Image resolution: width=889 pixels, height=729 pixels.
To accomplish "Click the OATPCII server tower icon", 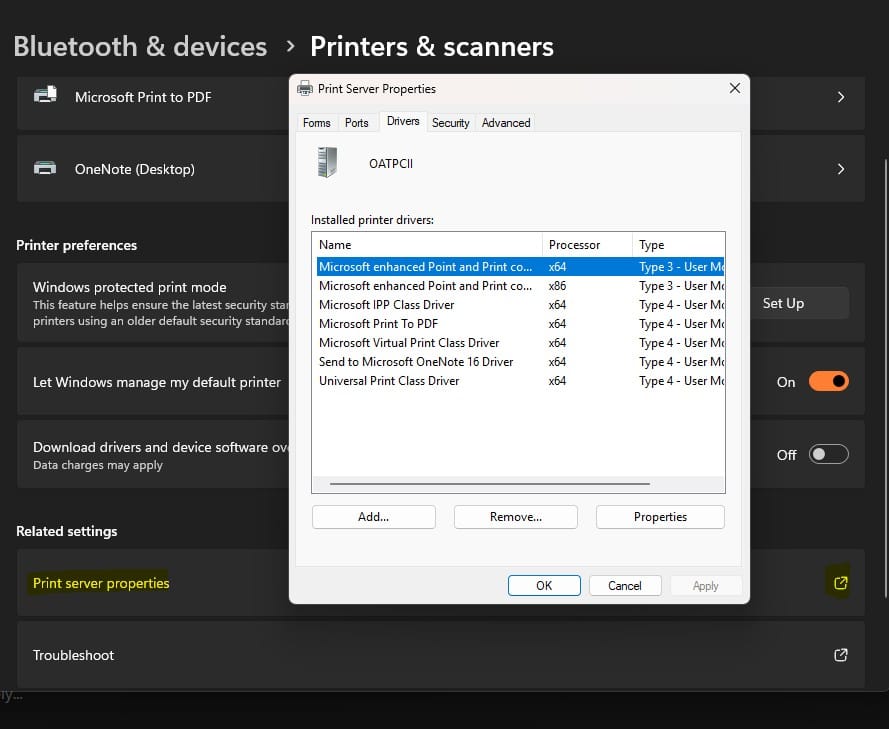I will (x=328, y=163).
